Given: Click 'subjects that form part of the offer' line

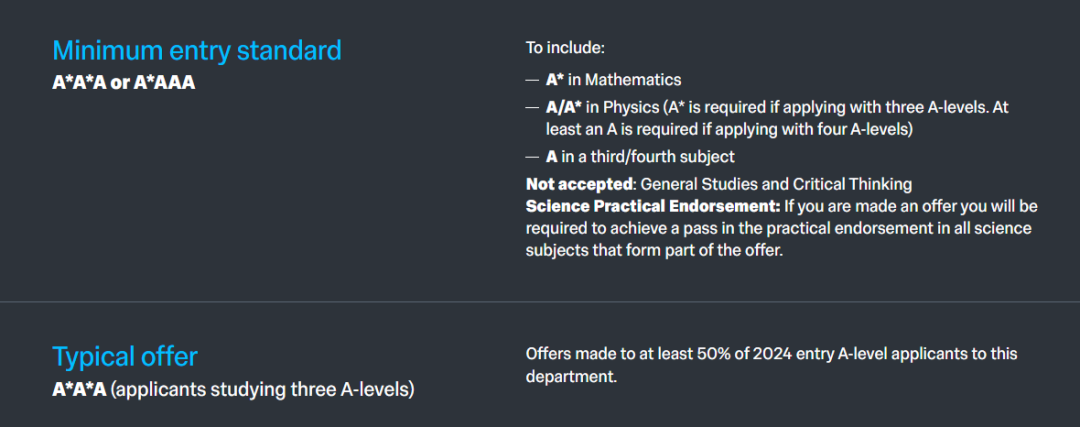Looking at the screenshot, I should point(655,251).
